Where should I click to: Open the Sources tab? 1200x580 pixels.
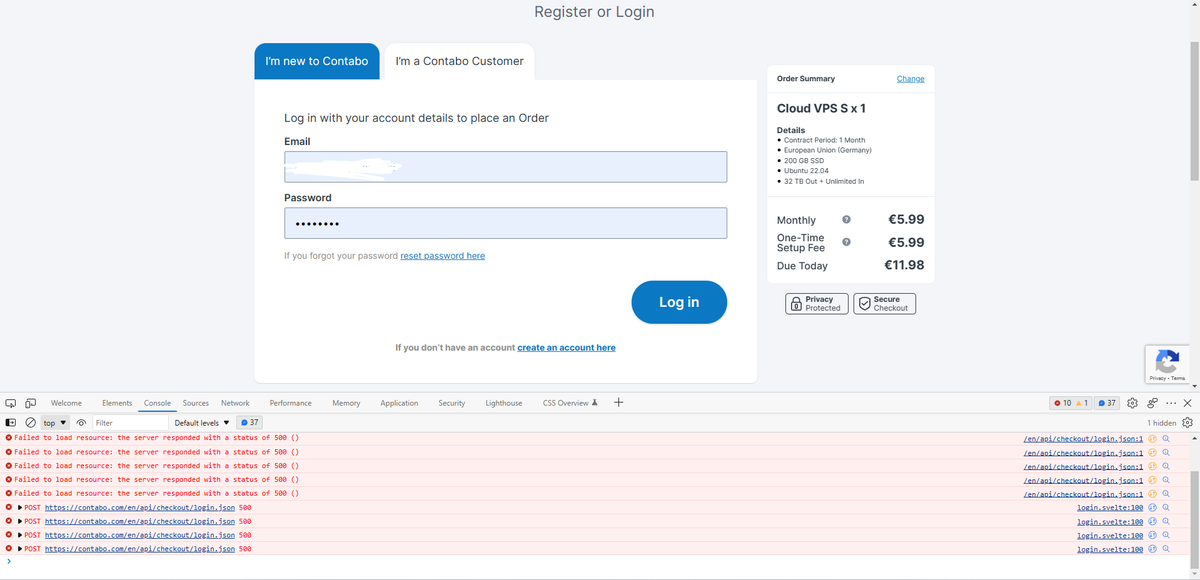point(196,403)
